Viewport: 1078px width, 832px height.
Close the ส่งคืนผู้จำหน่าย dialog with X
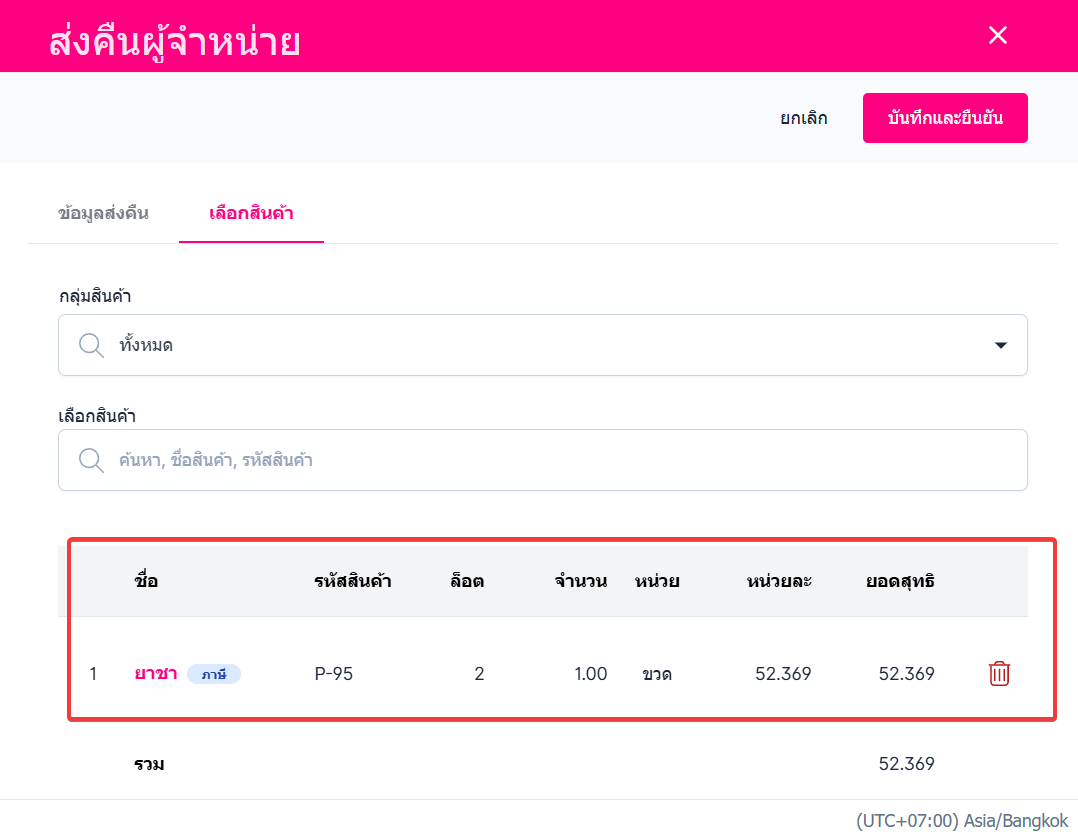click(x=997, y=36)
